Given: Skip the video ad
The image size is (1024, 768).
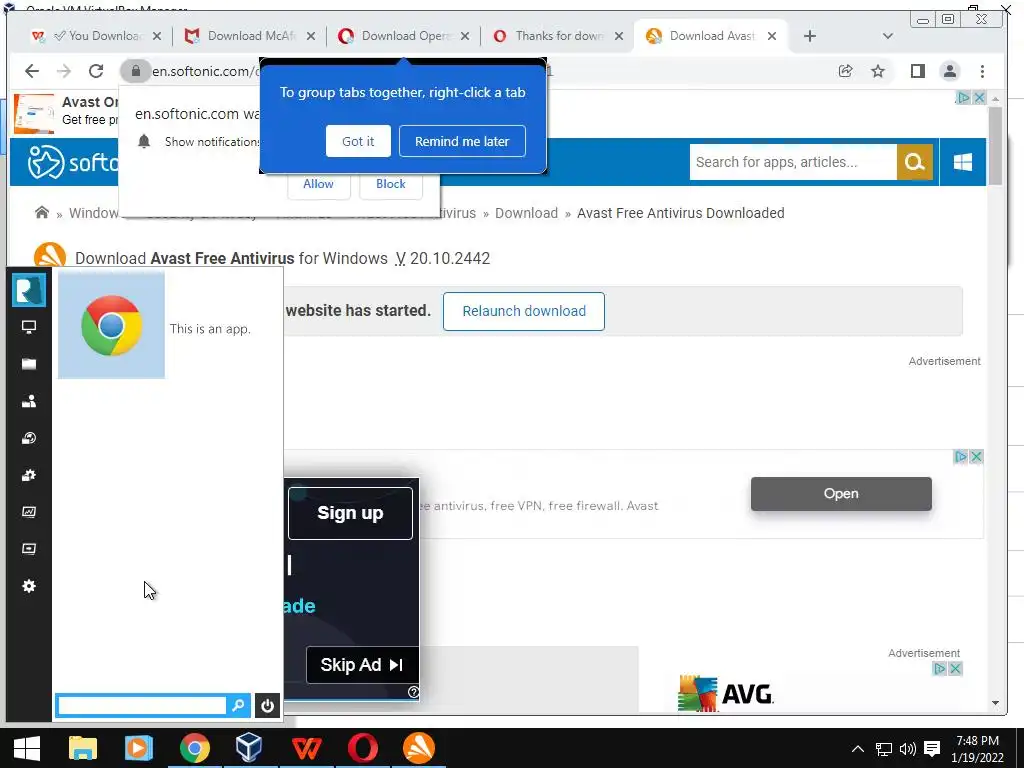Looking at the screenshot, I should click(x=362, y=665).
